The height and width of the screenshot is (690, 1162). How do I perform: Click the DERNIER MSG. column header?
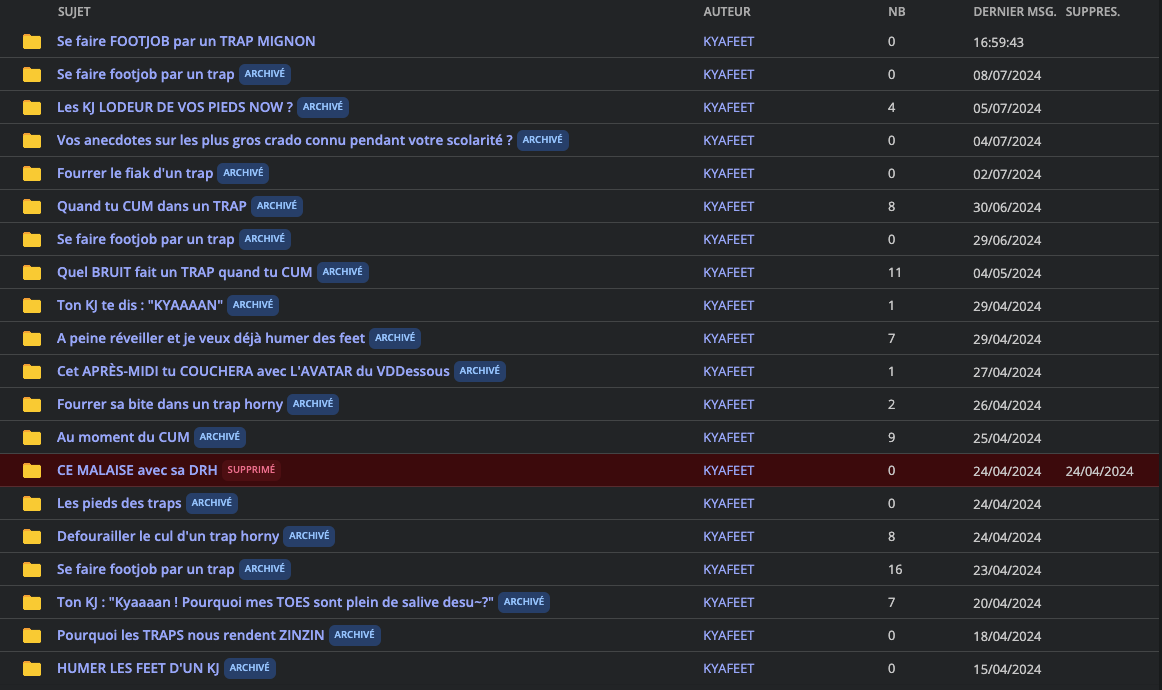(x=1015, y=12)
